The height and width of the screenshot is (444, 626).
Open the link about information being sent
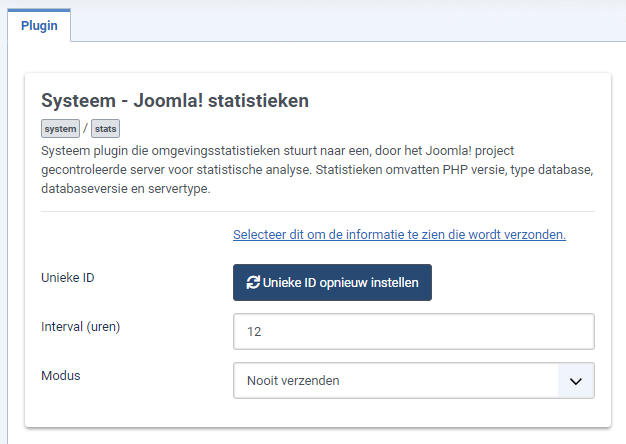click(399, 234)
